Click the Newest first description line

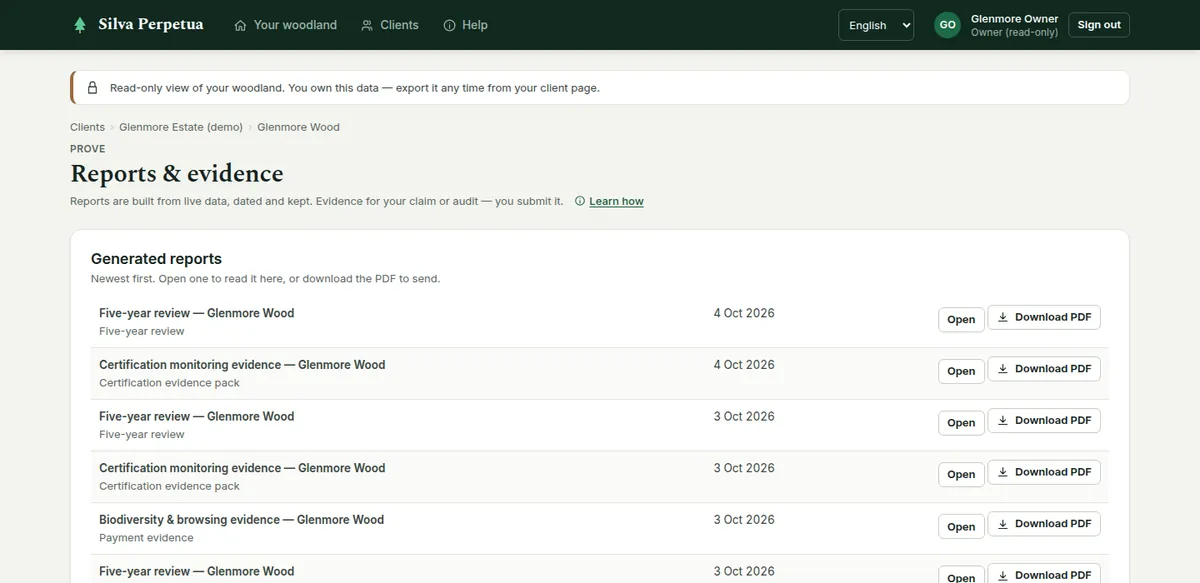(265, 279)
